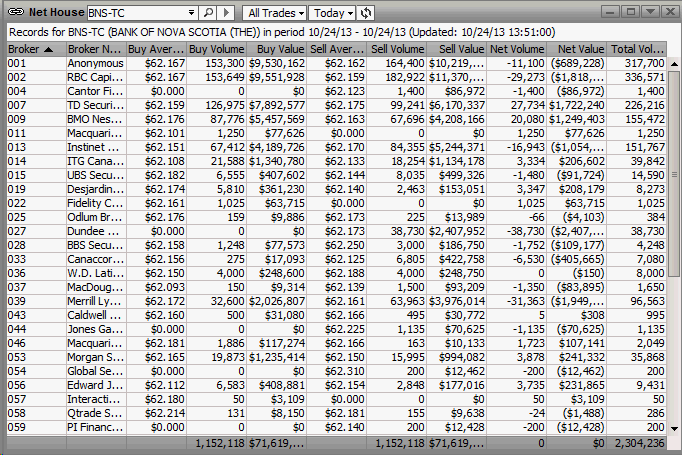Click the BNS-TC symbol input field

[x=137, y=13]
